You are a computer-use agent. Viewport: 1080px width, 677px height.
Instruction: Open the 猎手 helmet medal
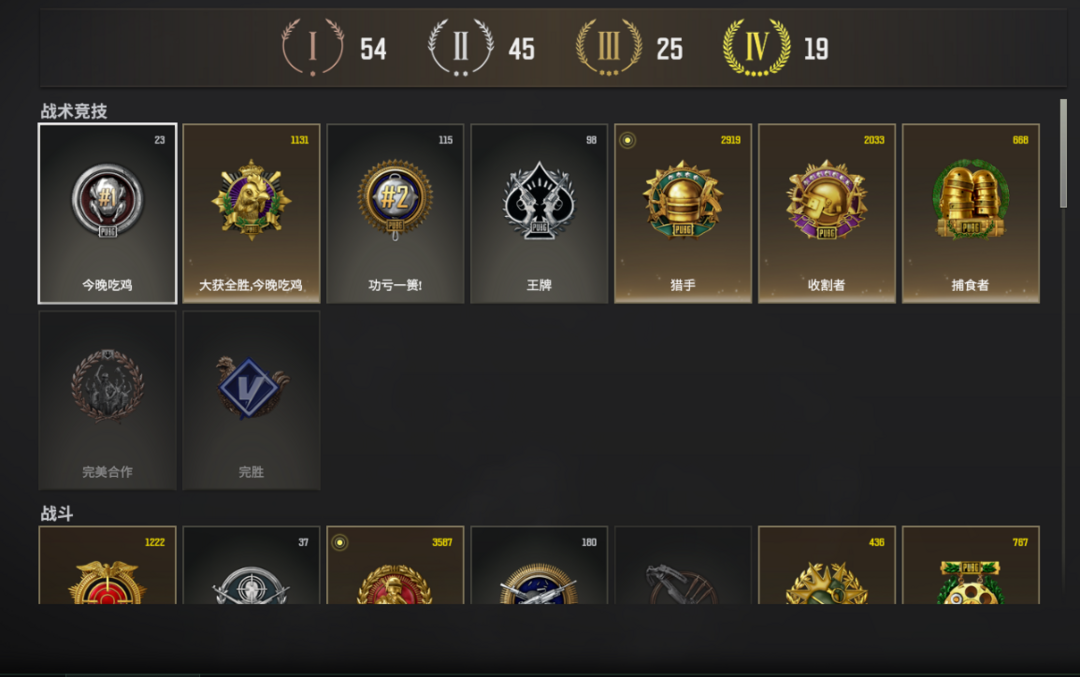pos(683,213)
